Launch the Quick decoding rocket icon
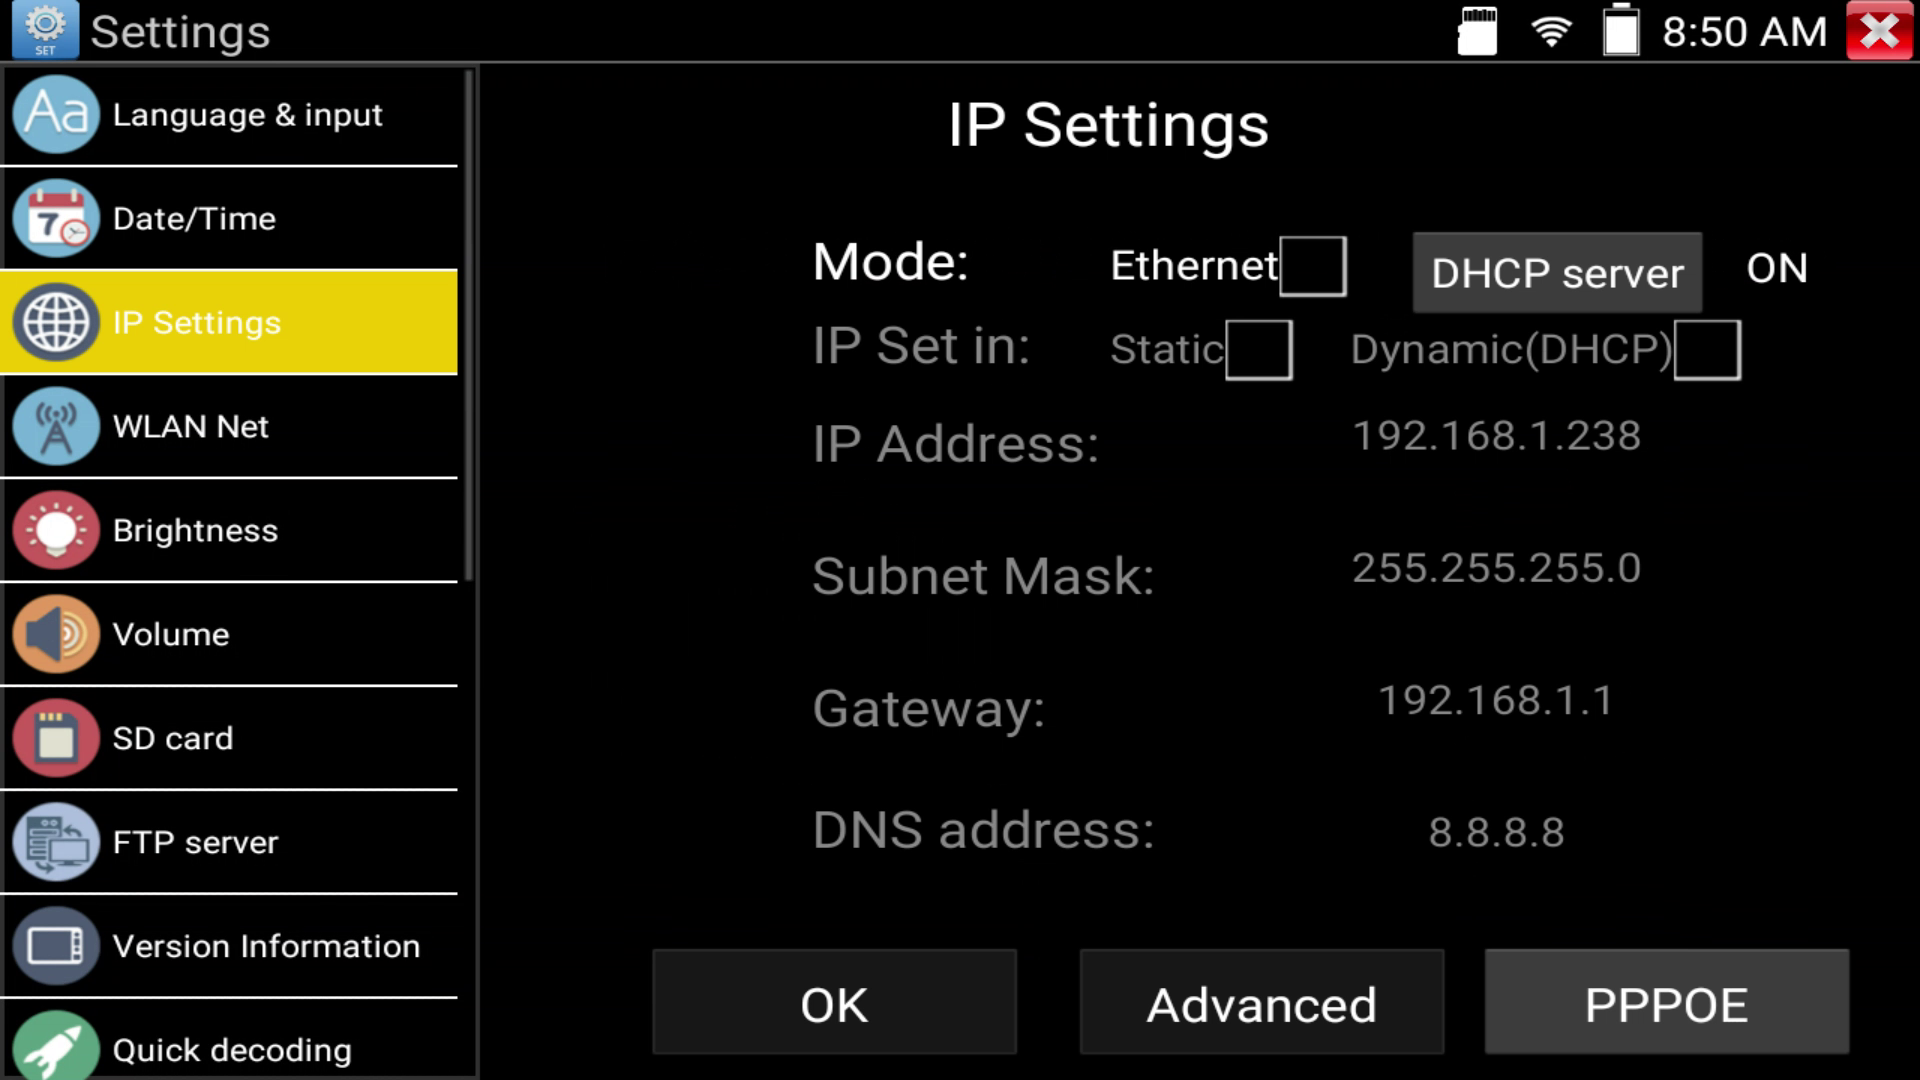Viewport: 1920px width, 1080px height. (56, 1045)
